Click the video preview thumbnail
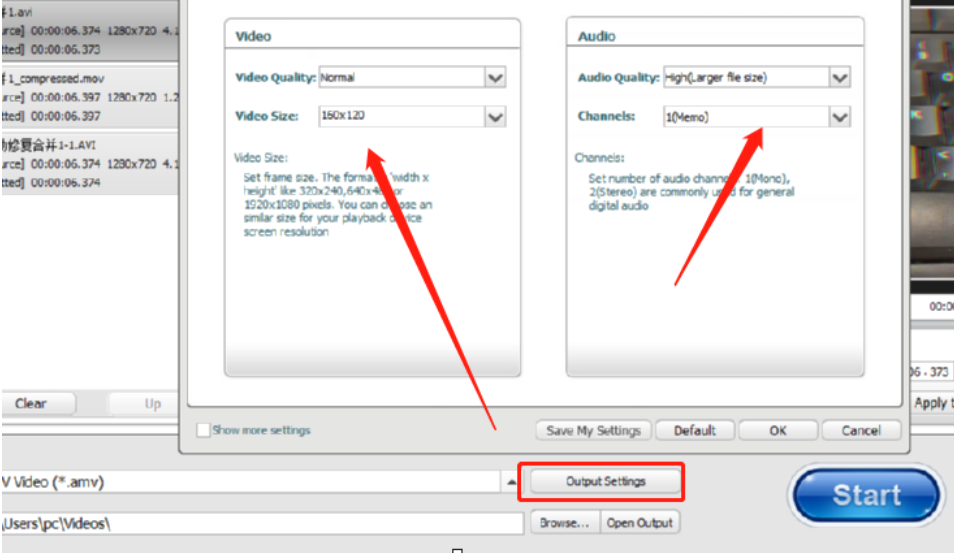This screenshot has width=954, height=553. (x=932, y=145)
